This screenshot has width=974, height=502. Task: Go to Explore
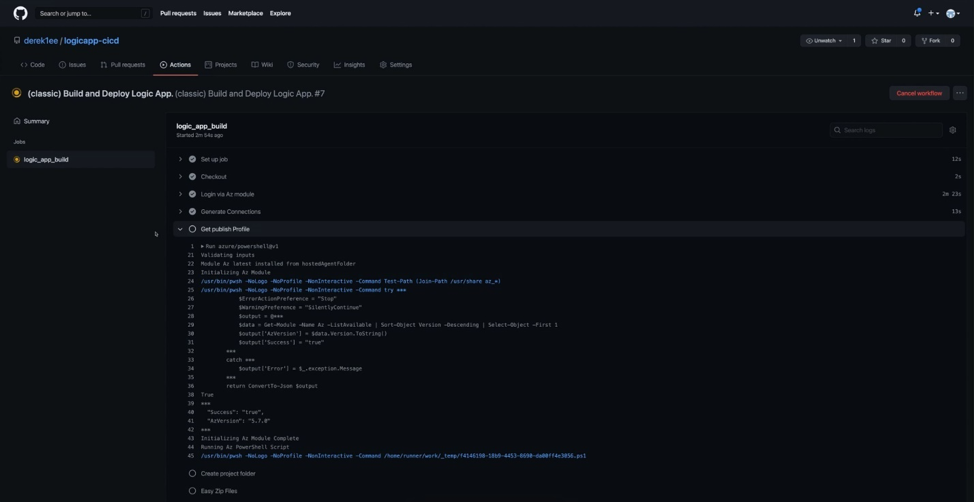tap(280, 13)
